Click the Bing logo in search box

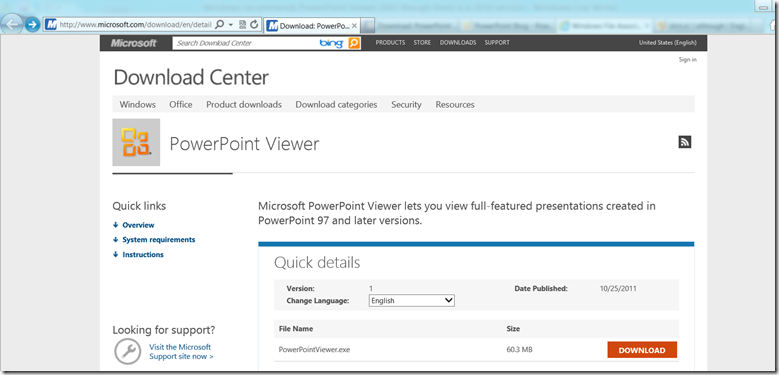331,43
